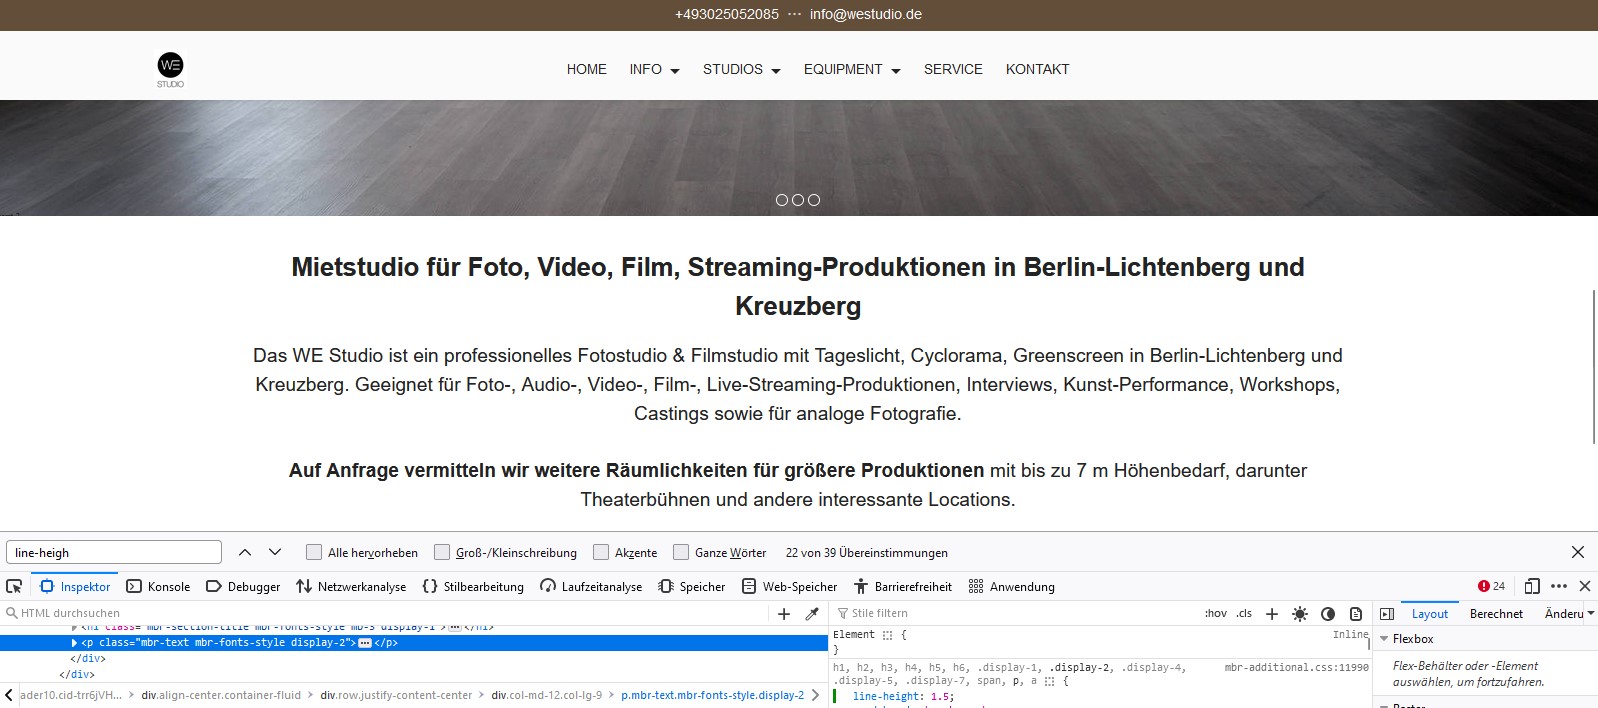This screenshot has width=1598, height=708.
Task: Click the find-in-page search field
Action: tap(114, 552)
